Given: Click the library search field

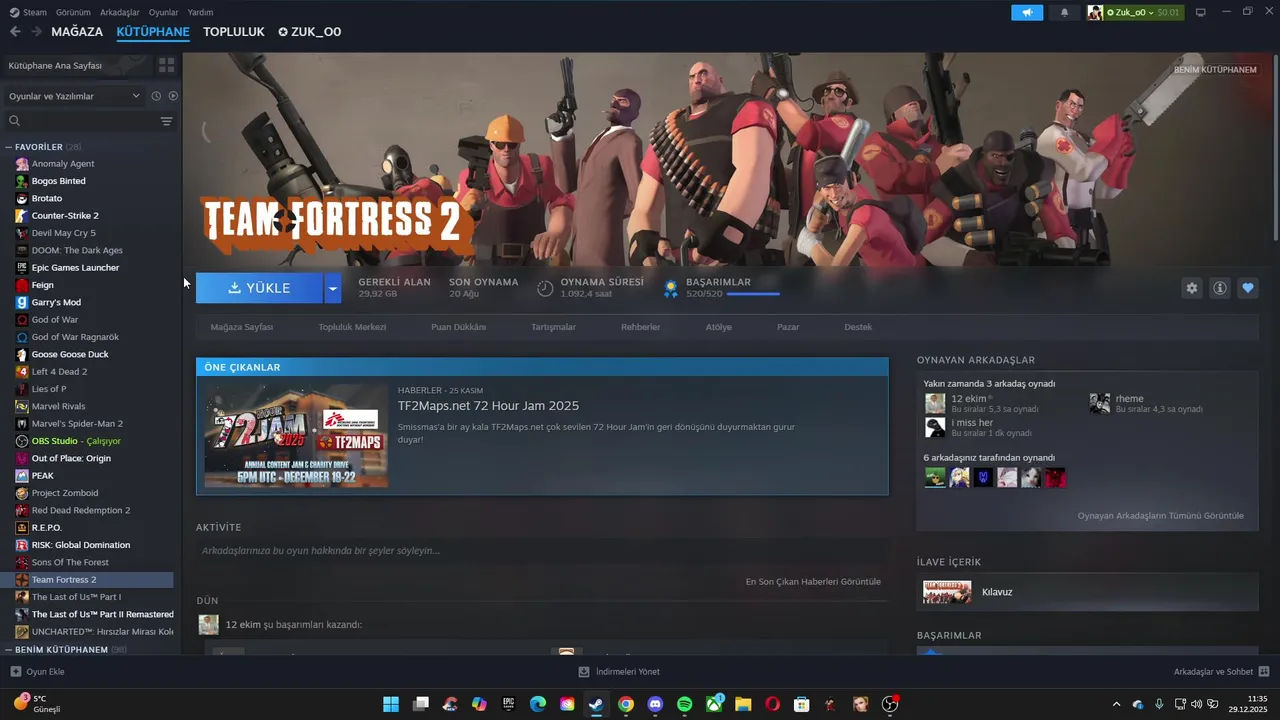Looking at the screenshot, I should pyautogui.click(x=80, y=121).
